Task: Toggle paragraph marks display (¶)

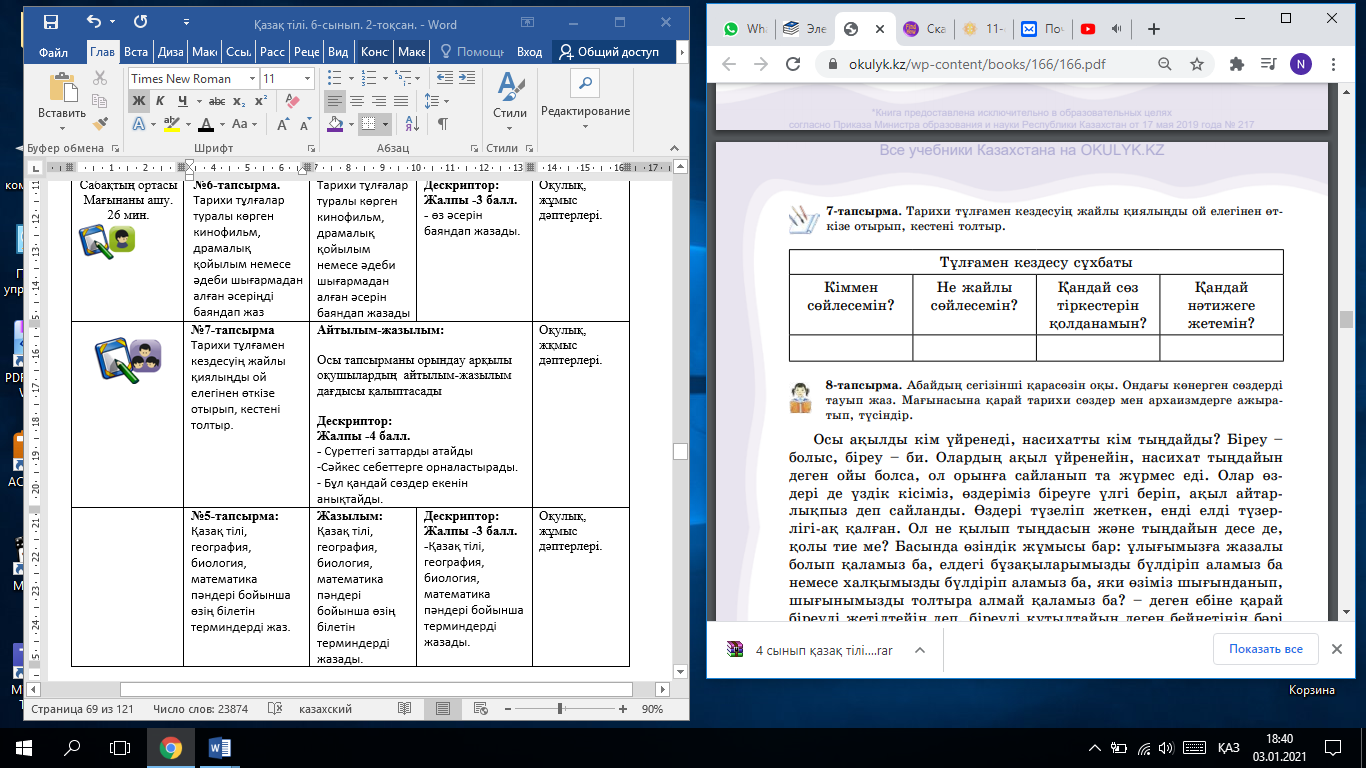Action: (x=441, y=124)
